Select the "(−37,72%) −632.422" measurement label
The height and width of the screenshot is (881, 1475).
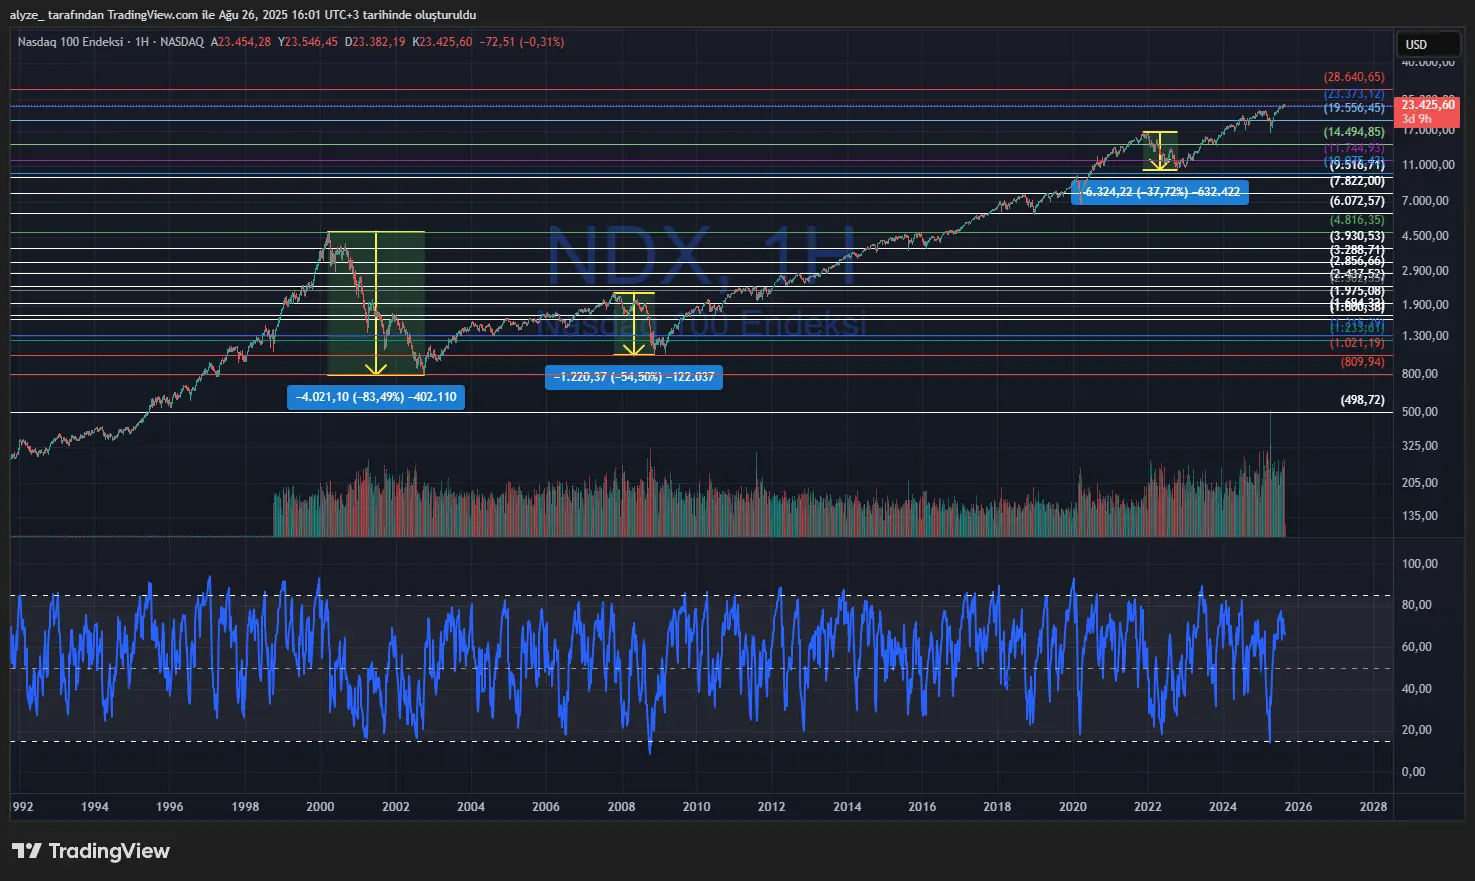[1160, 192]
